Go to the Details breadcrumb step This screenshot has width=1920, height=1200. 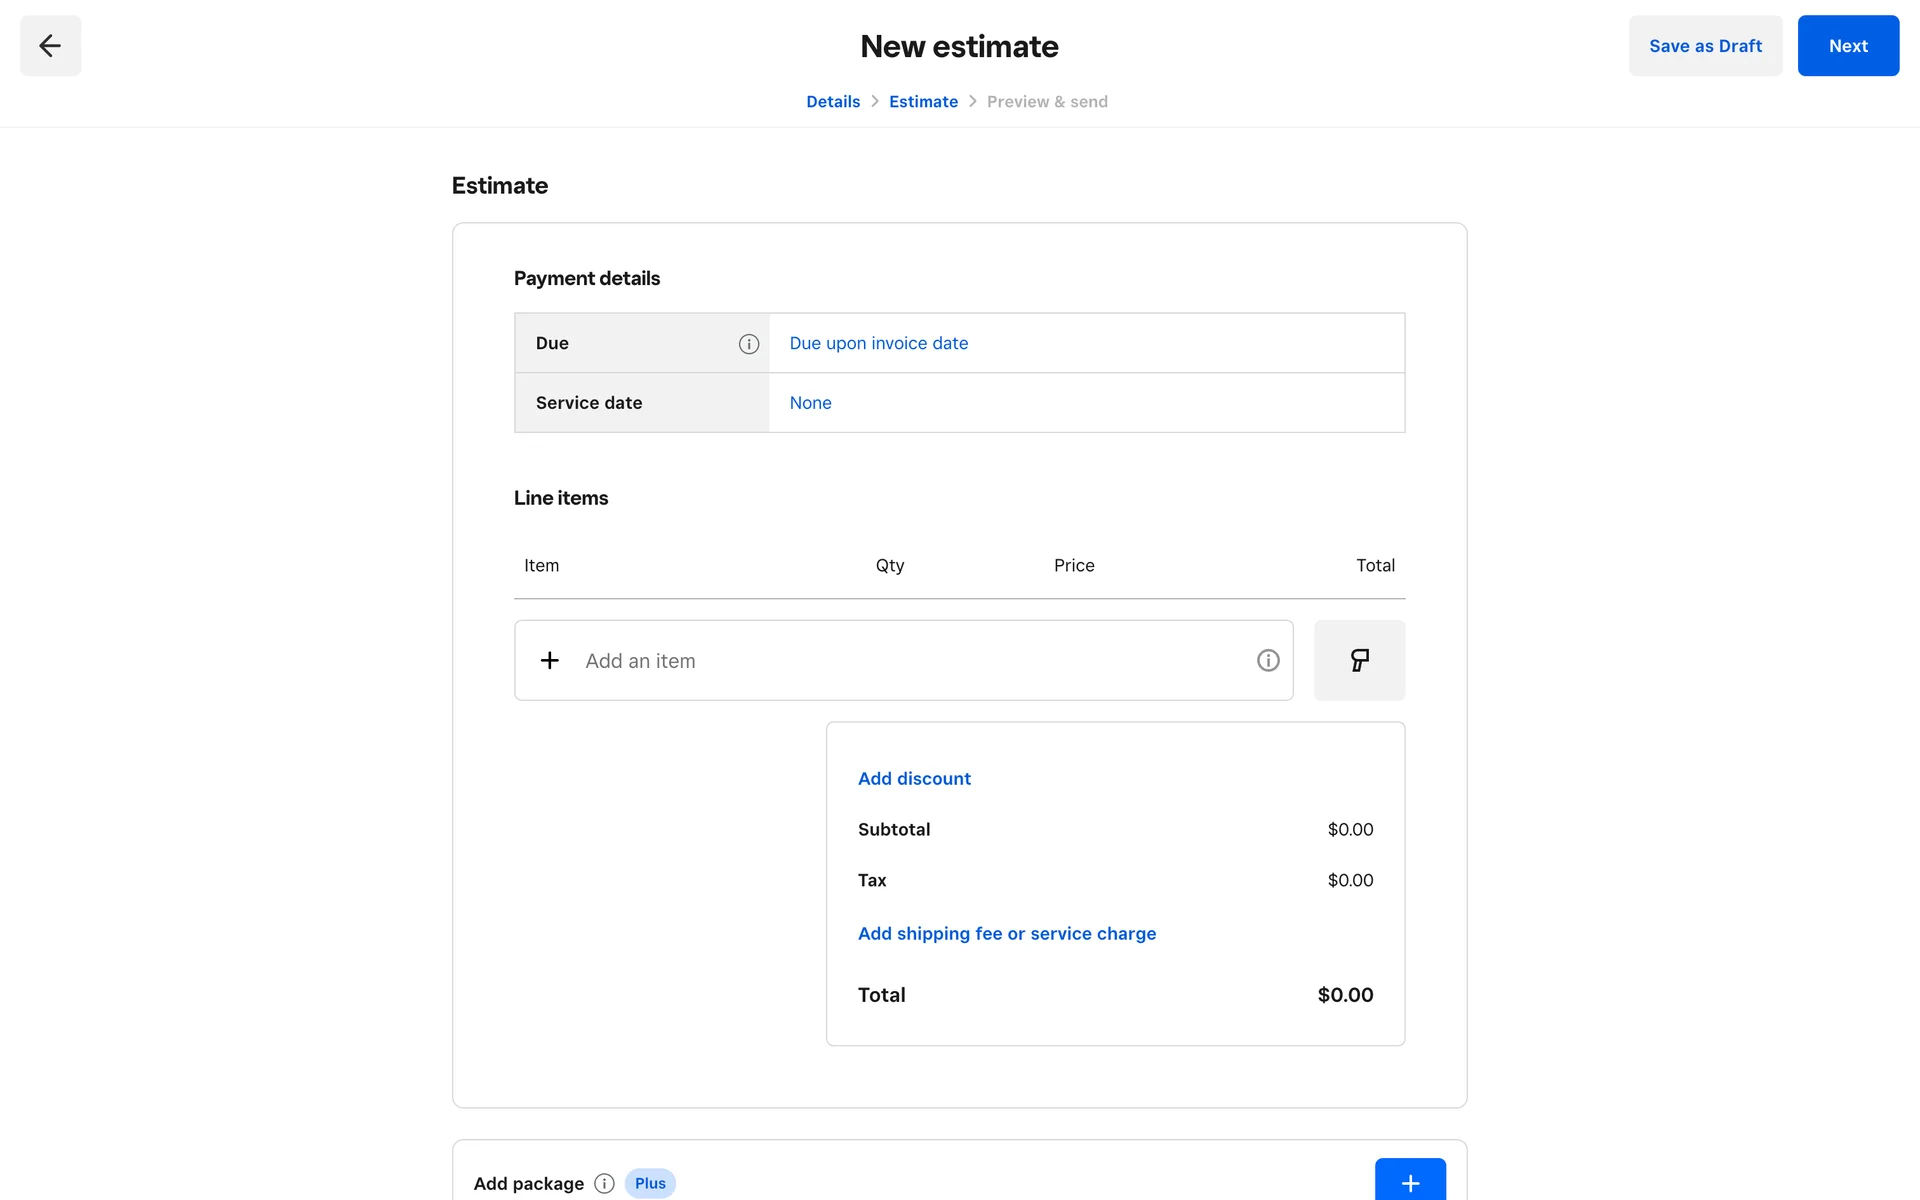pos(833,102)
